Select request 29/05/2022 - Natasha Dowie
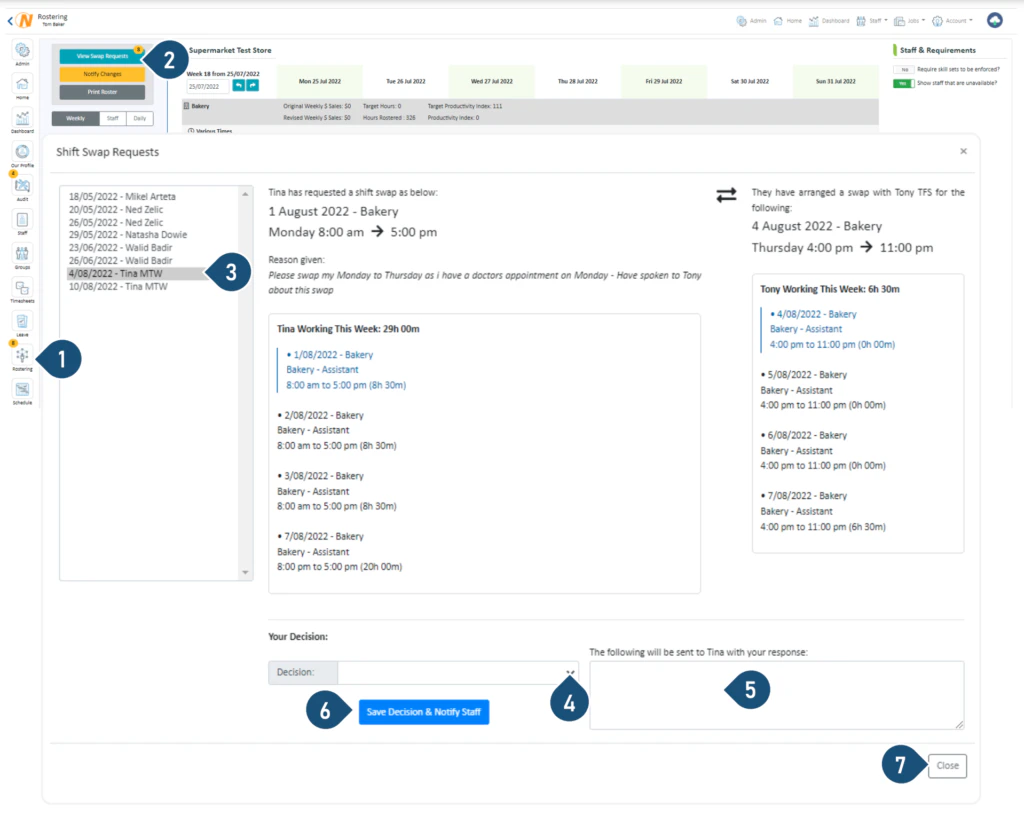 pos(128,234)
